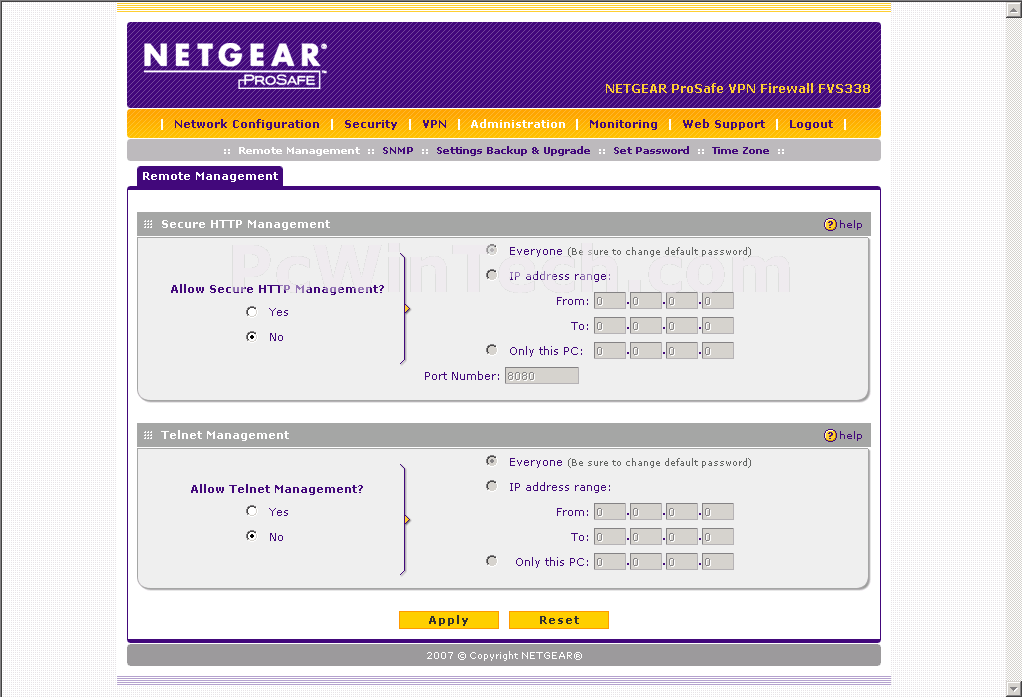This screenshot has height=697, width=1022.
Task: Click the HTTP Port Number field
Action: coord(542,376)
